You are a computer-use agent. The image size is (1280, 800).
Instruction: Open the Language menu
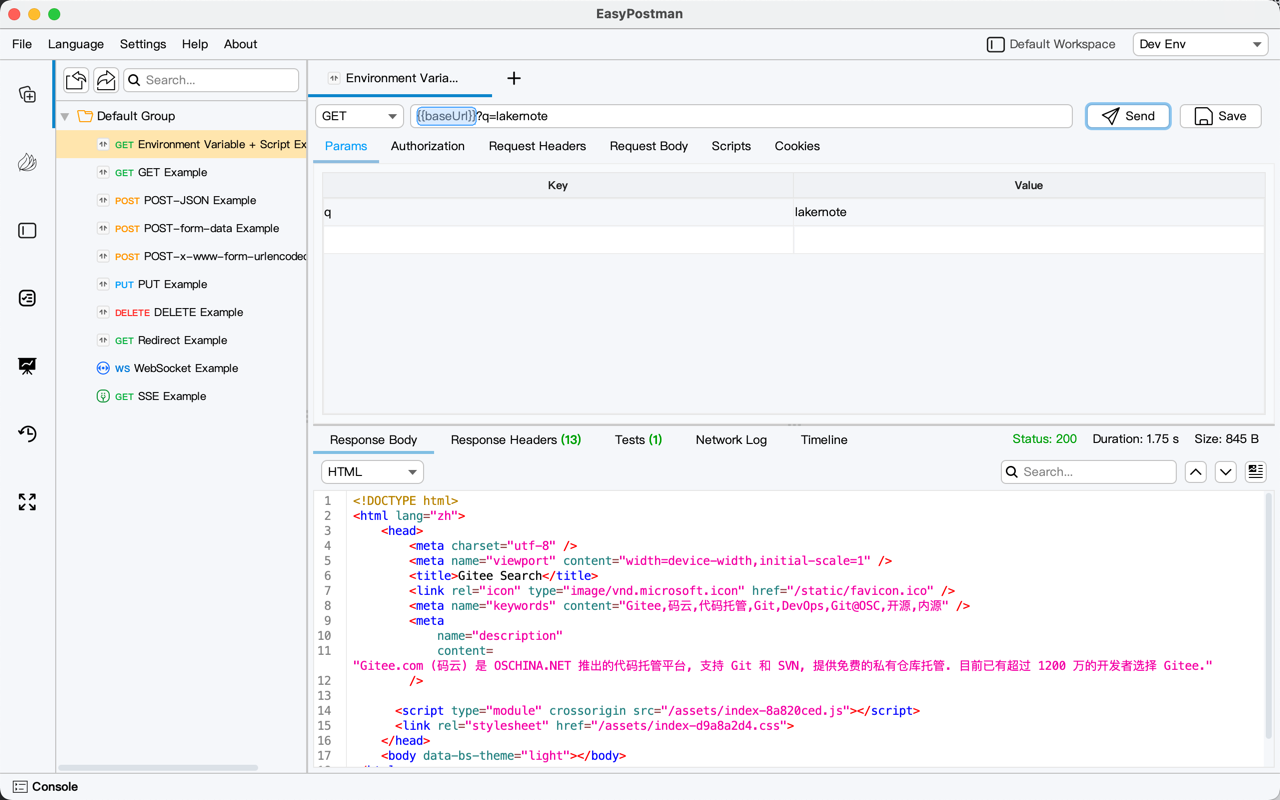[x=76, y=44]
